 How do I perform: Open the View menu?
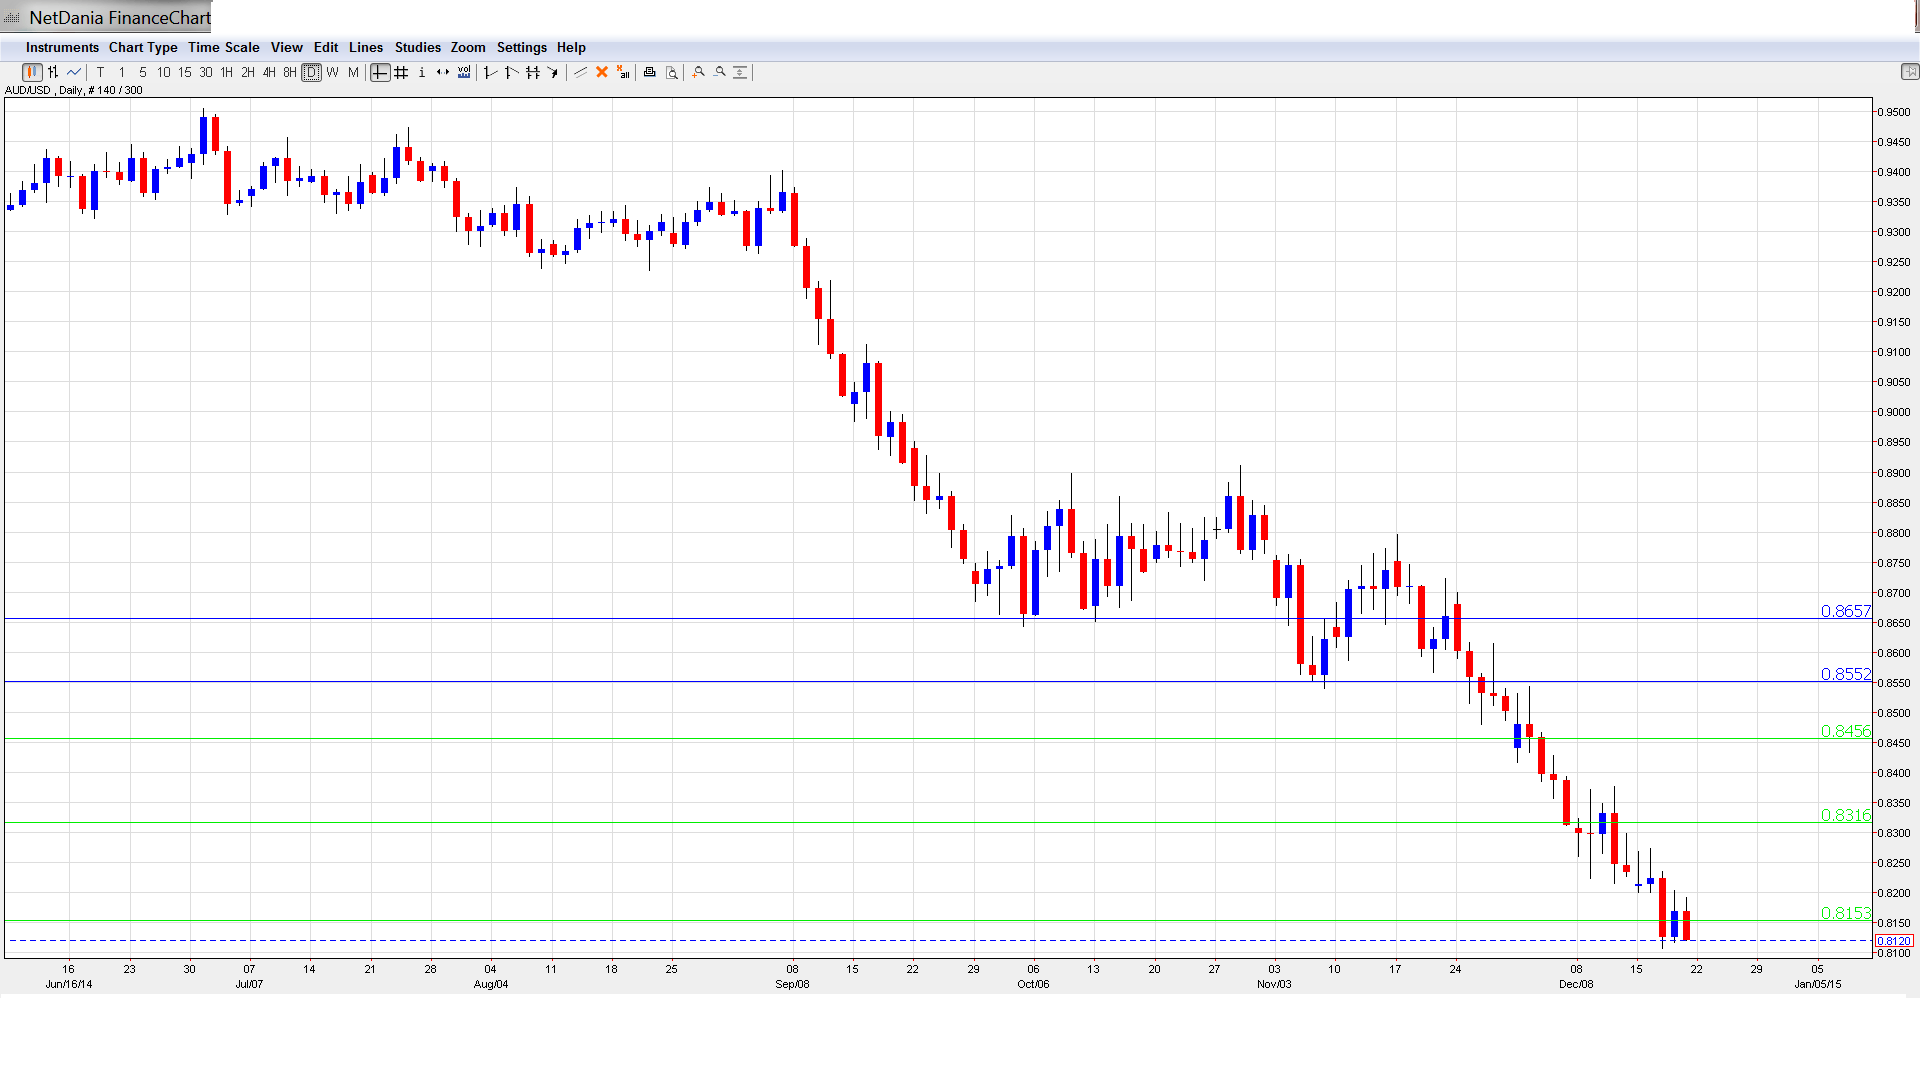tap(287, 47)
